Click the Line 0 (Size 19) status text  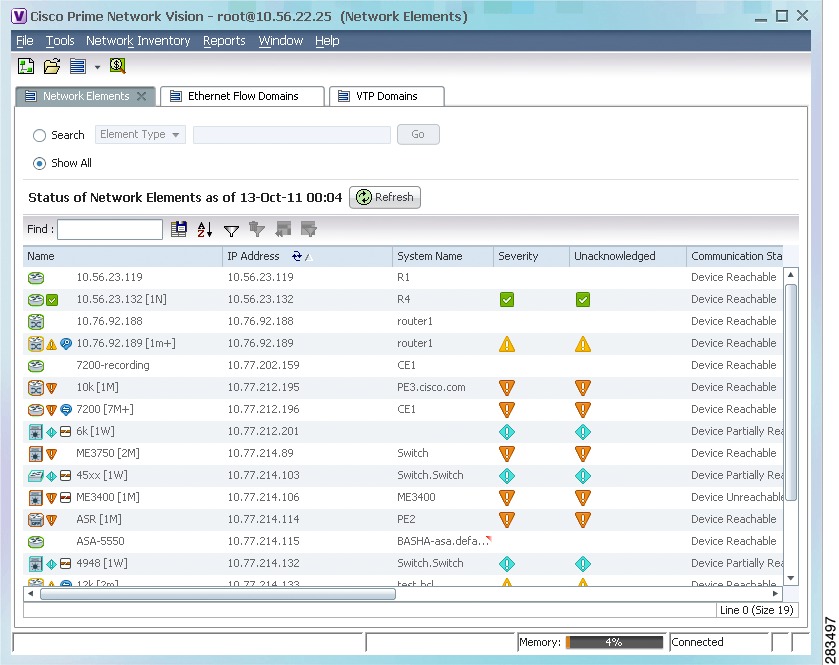tap(757, 610)
